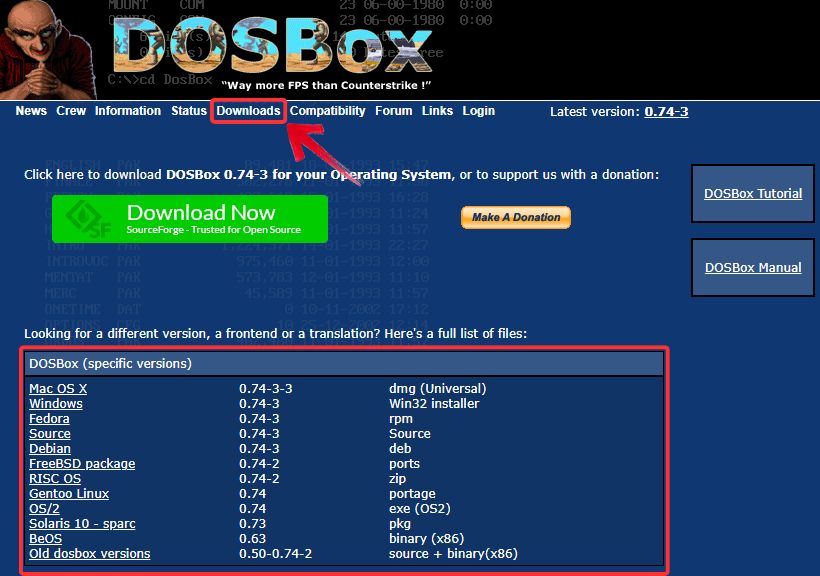Click the SourceForge icon in Download Now

tap(87, 219)
